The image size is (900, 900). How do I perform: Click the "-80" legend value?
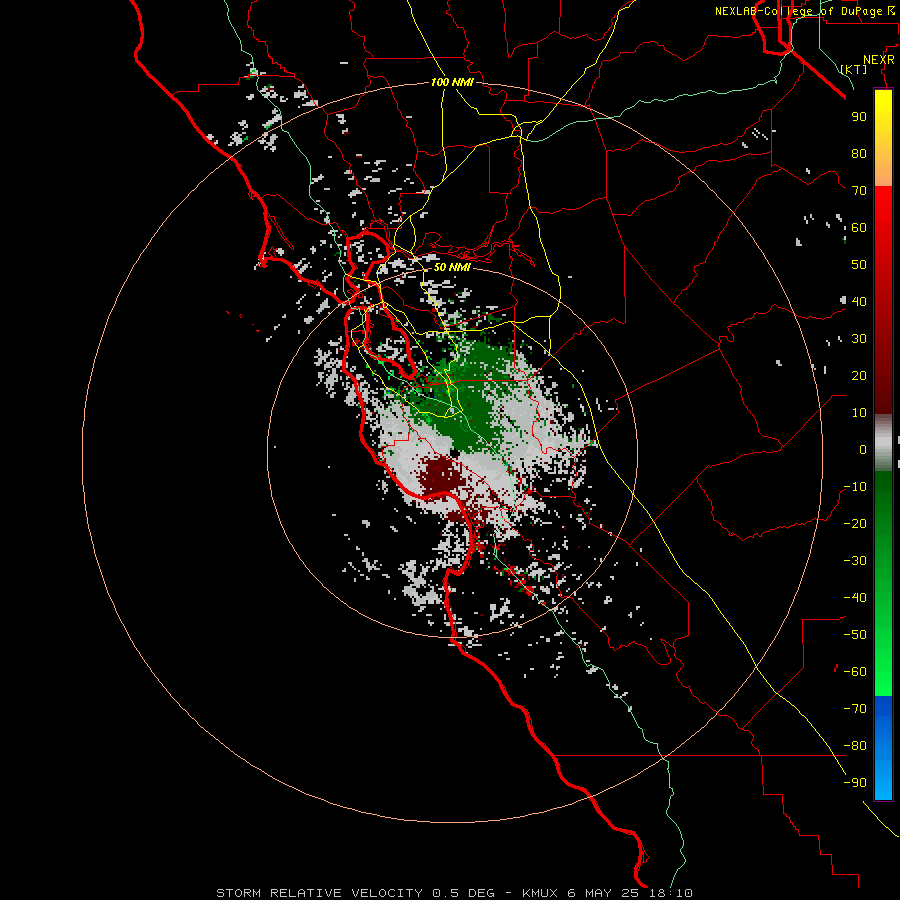pyautogui.click(x=855, y=746)
